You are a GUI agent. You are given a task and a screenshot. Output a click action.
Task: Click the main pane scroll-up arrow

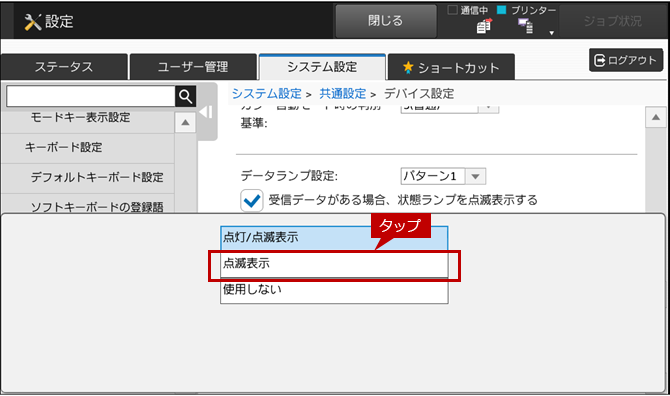pyautogui.click(x=656, y=117)
